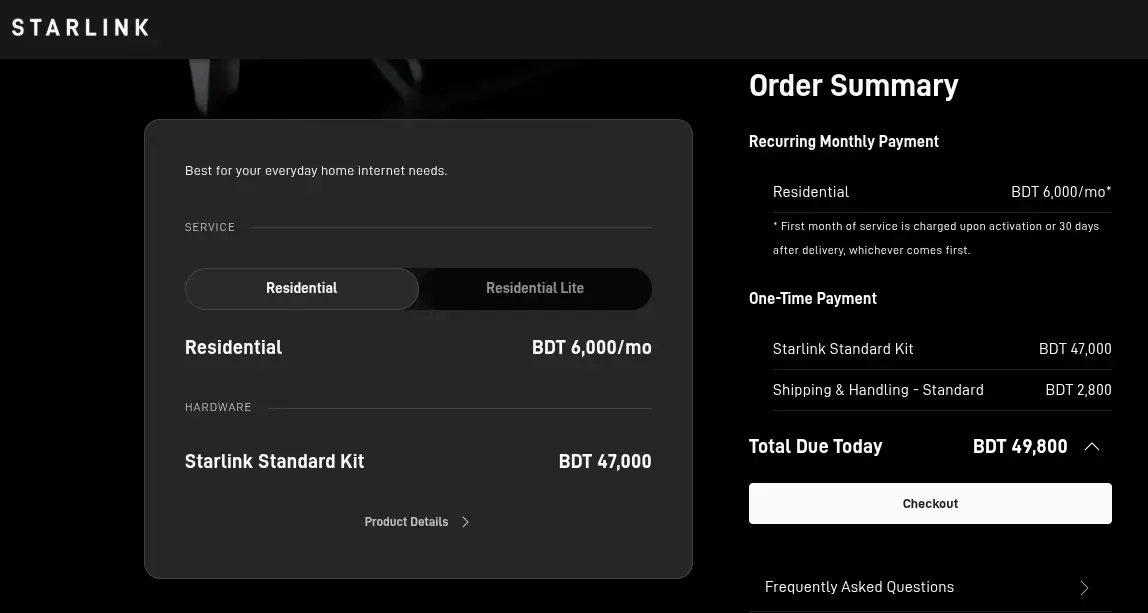The width and height of the screenshot is (1148, 613).
Task: Click the Recurring Monthly Payment heading
Action: point(843,141)
